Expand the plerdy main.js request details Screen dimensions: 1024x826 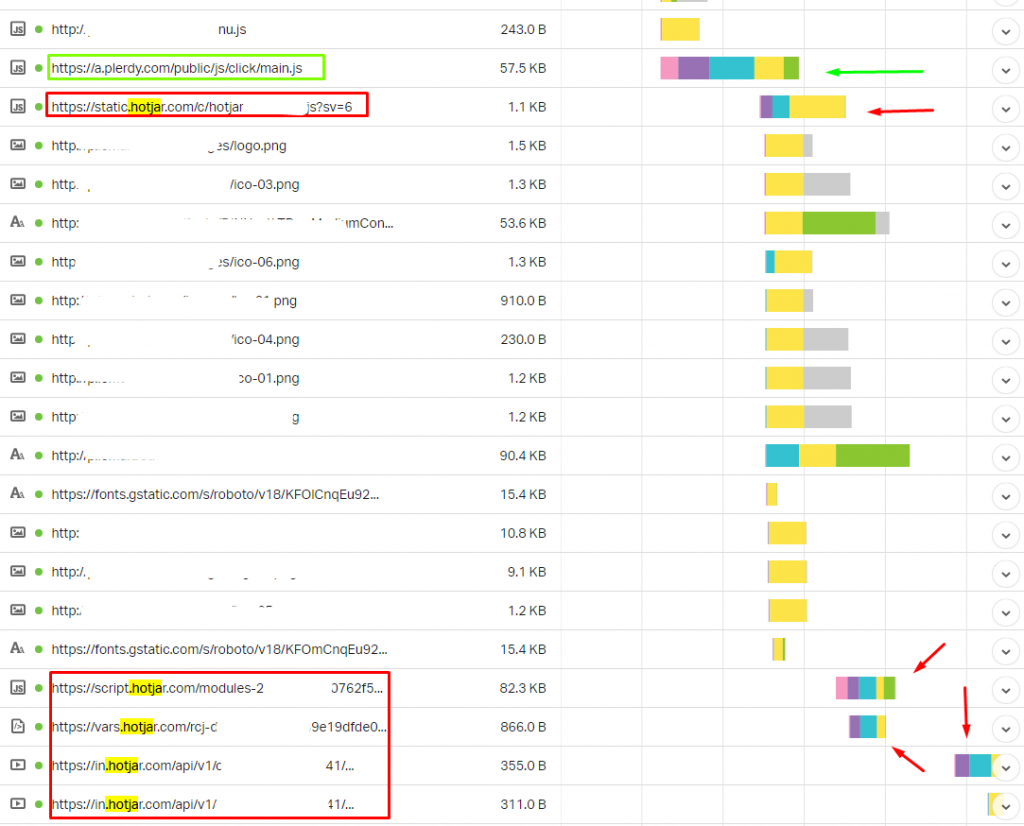pyautogui.click(x=1005, y=70)
